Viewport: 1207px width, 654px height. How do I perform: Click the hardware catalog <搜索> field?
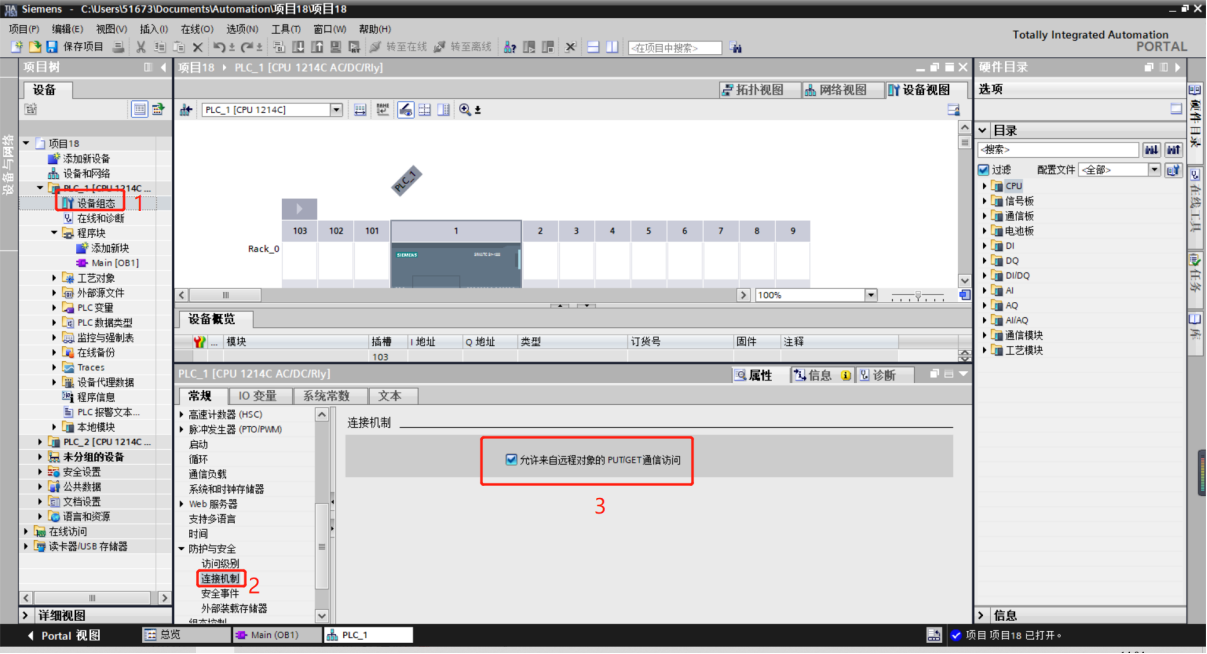(1058, 149)
